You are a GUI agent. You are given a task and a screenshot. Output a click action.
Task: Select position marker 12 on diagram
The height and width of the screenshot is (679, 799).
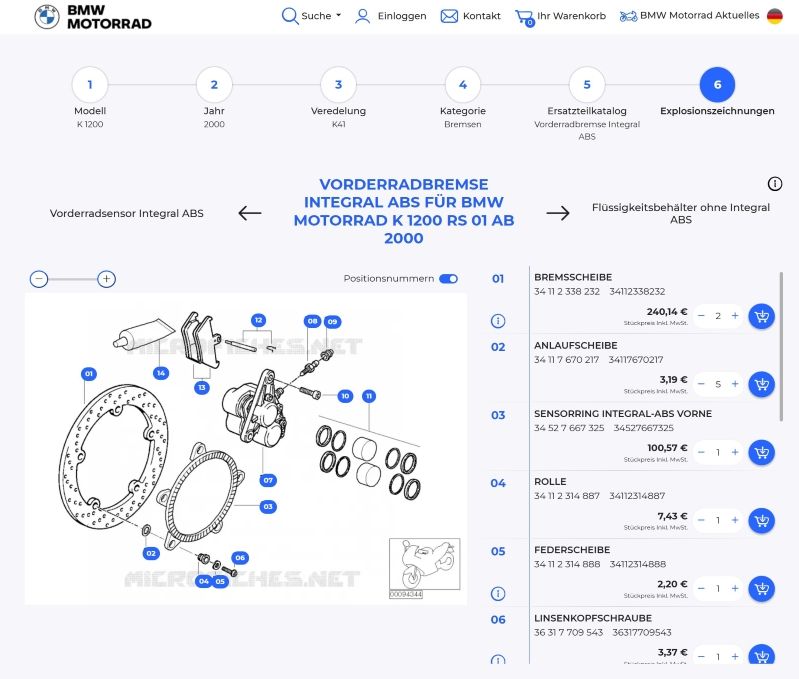click(258, 320)
